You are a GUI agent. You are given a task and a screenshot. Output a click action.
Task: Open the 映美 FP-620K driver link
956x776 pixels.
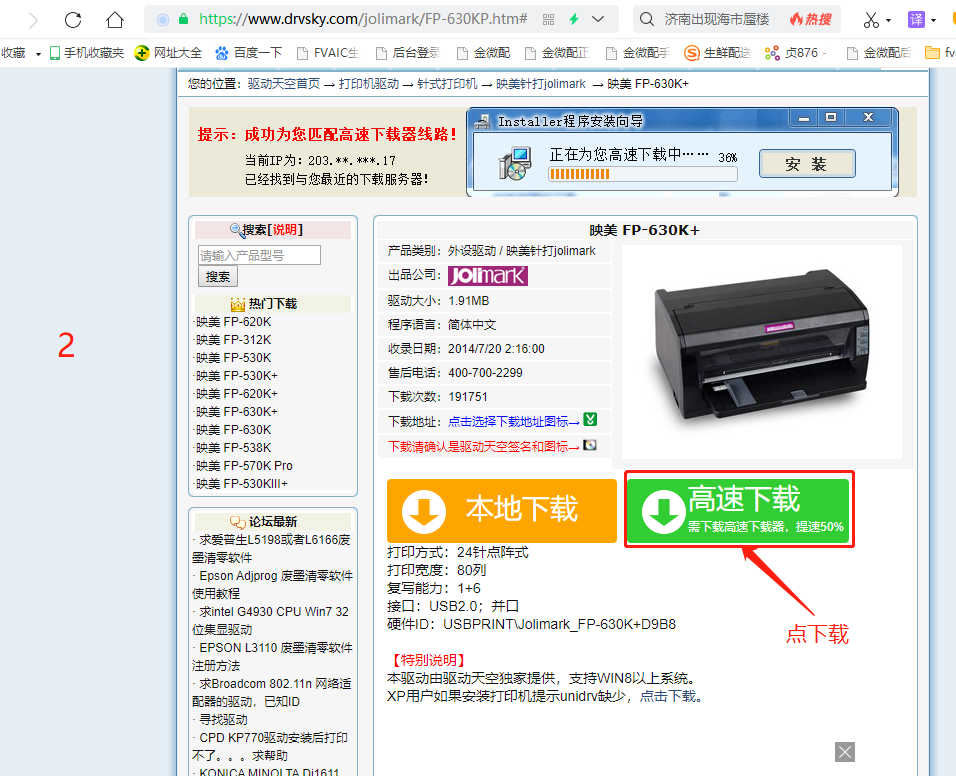233,322
